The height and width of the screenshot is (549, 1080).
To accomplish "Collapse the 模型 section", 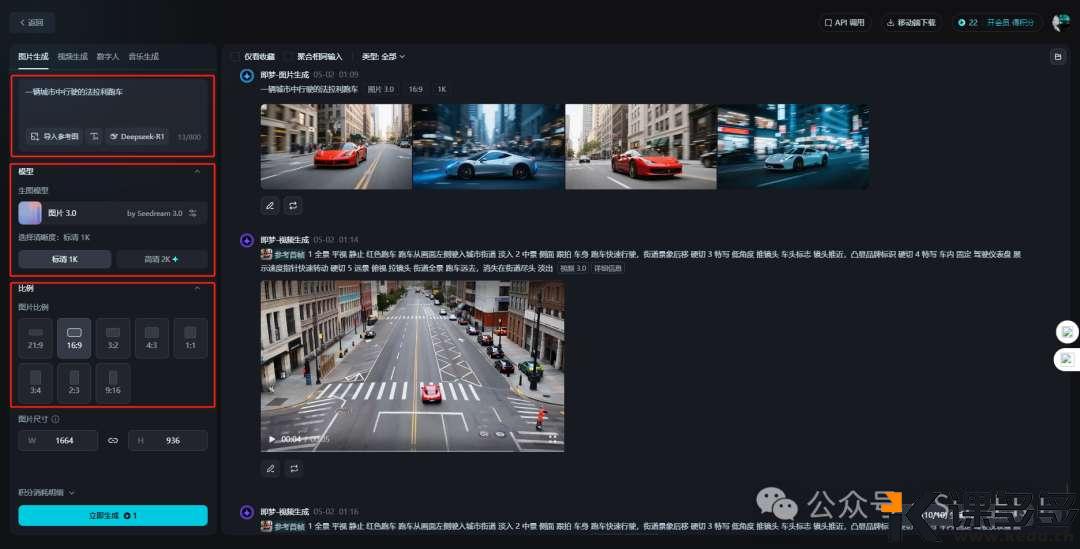I will click(197, 172).
